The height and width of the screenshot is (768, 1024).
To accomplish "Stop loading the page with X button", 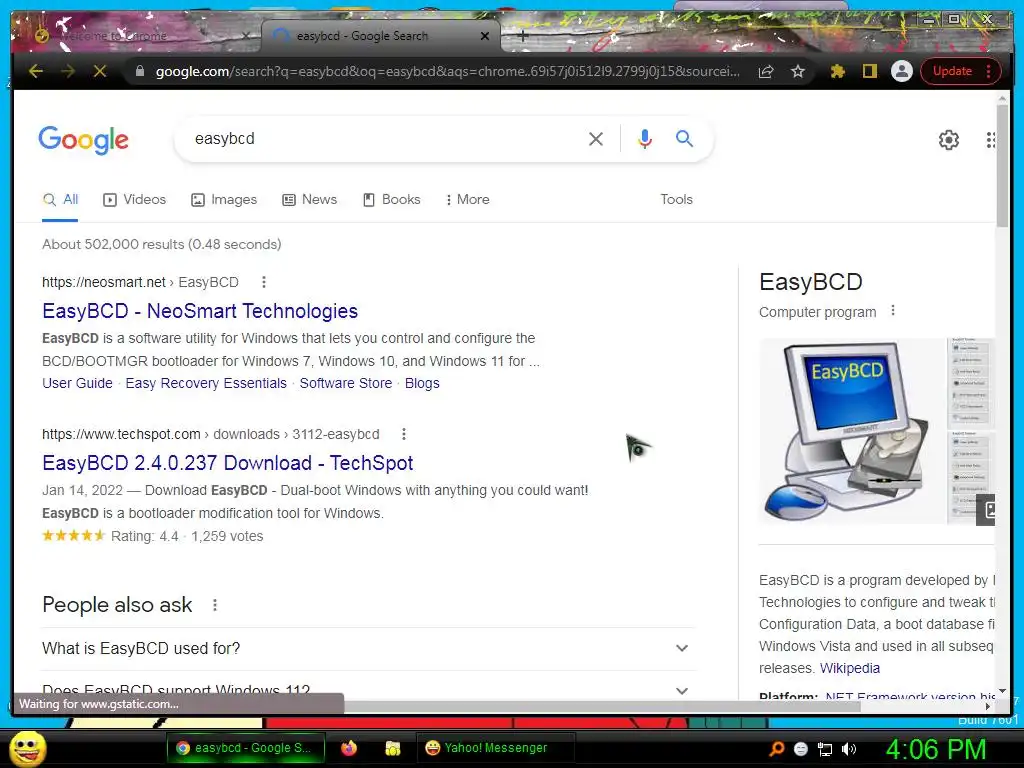I will tap(100, 71).
